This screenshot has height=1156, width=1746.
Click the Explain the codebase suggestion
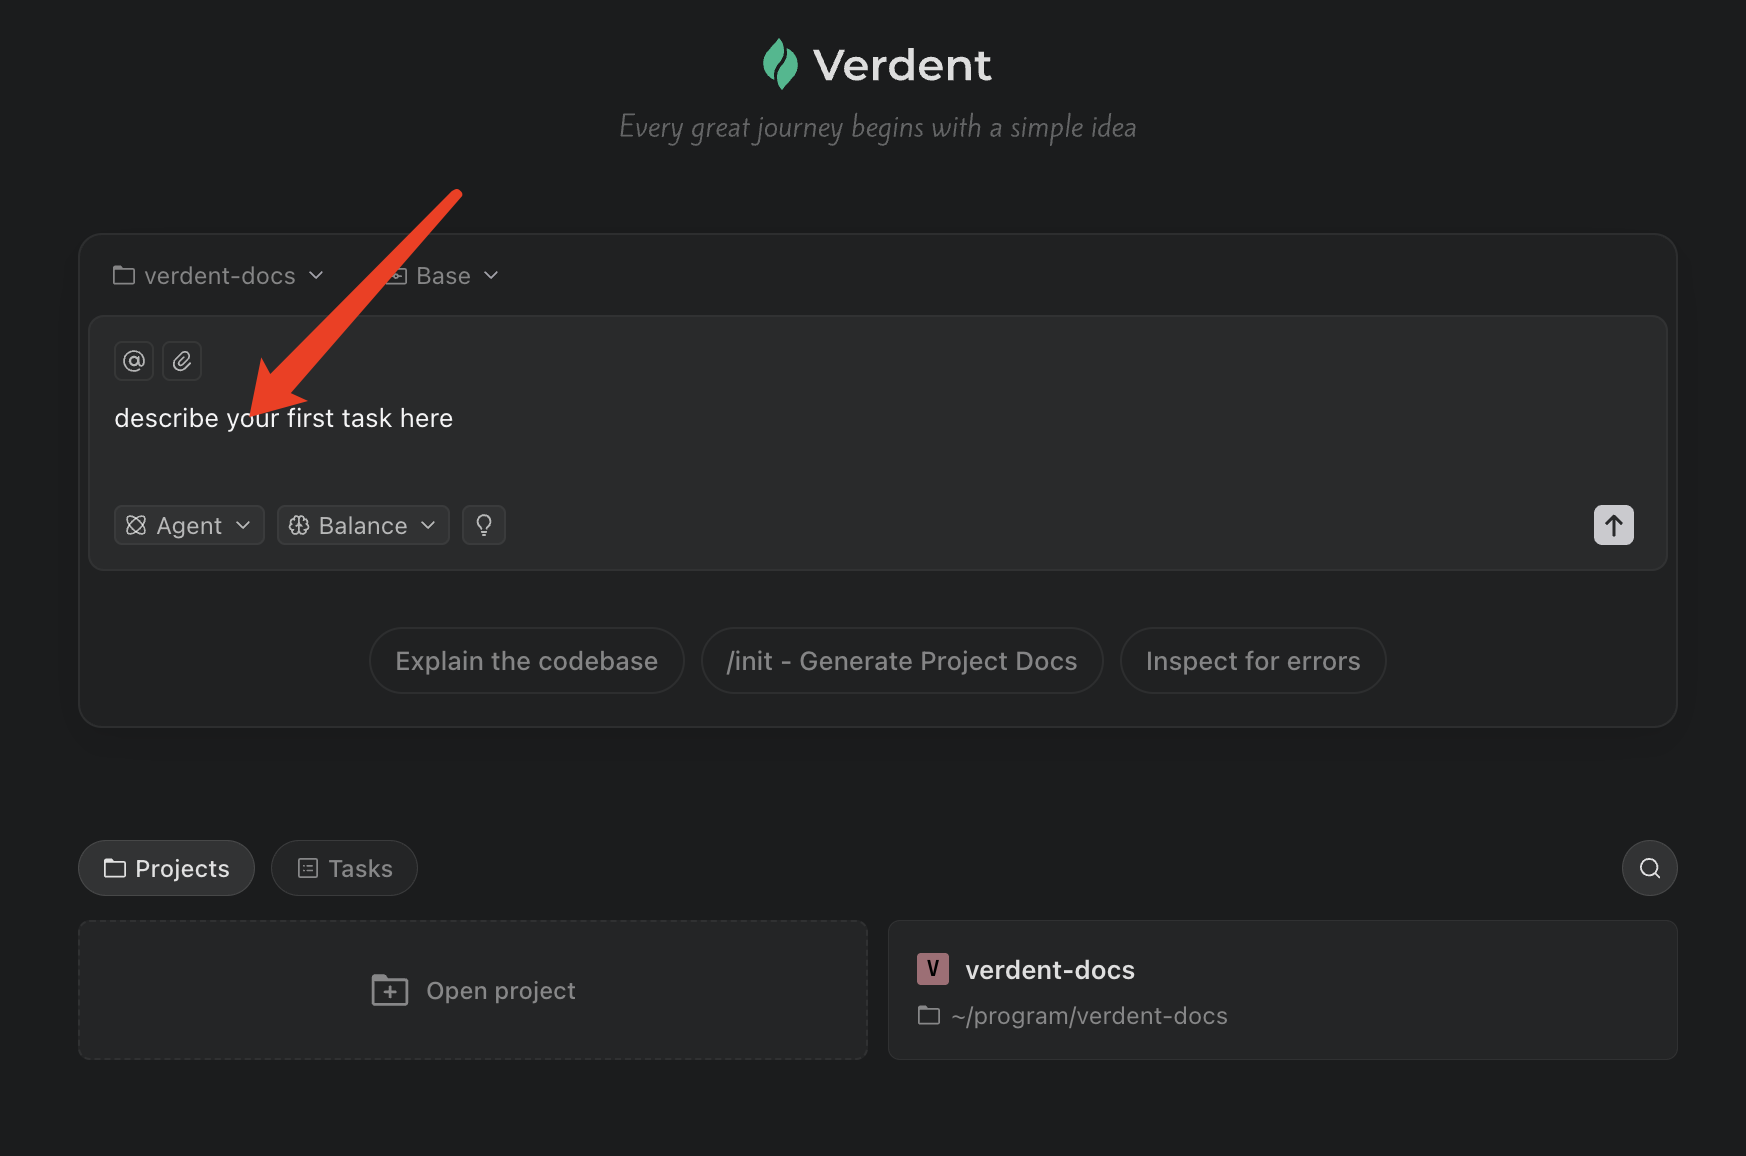526,661
